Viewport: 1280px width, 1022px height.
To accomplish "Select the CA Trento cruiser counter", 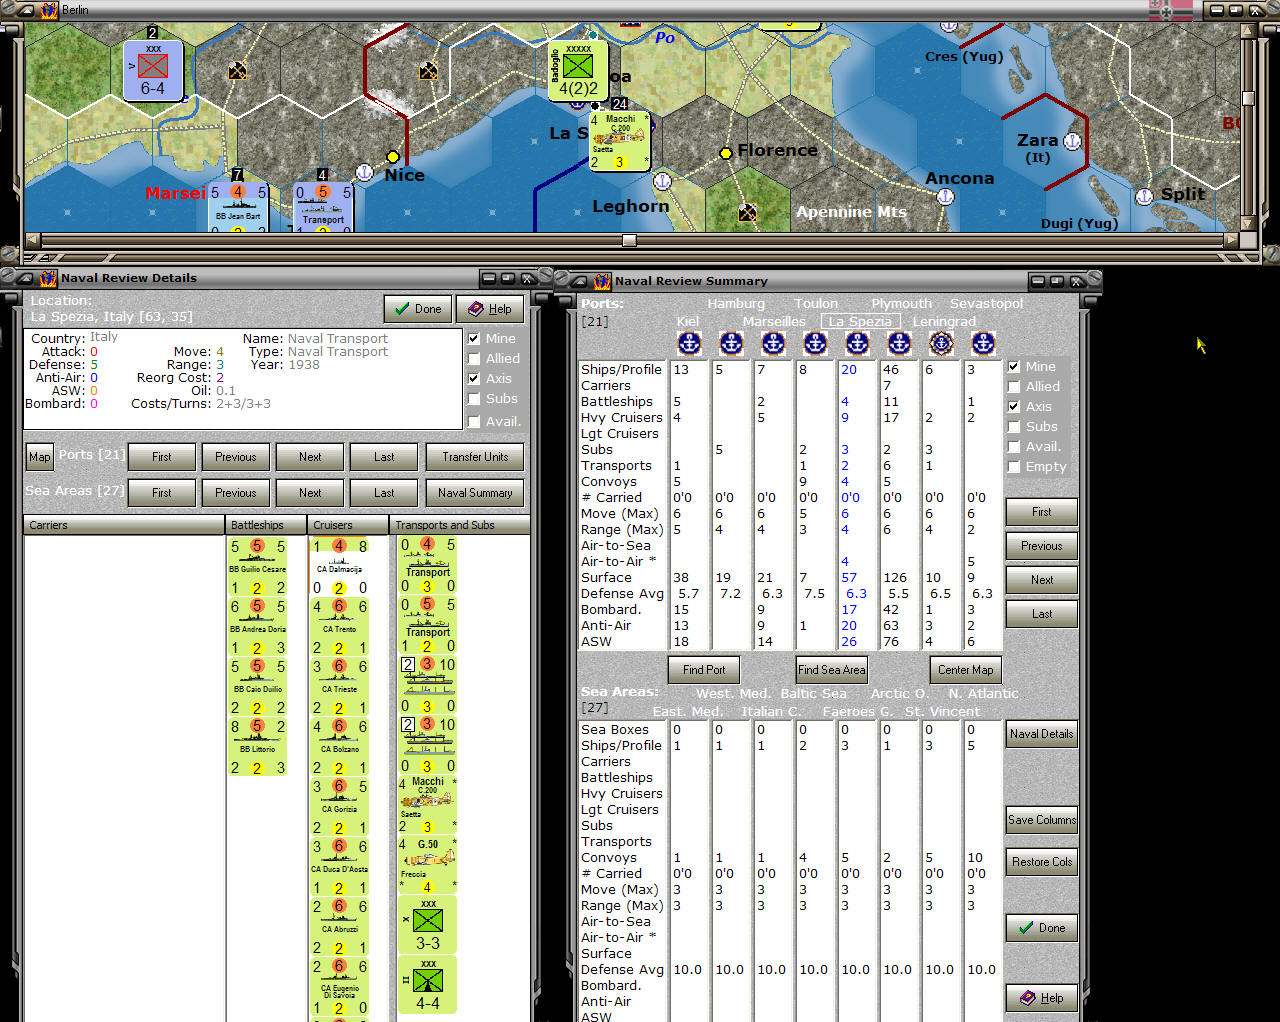I will (340, 627).
